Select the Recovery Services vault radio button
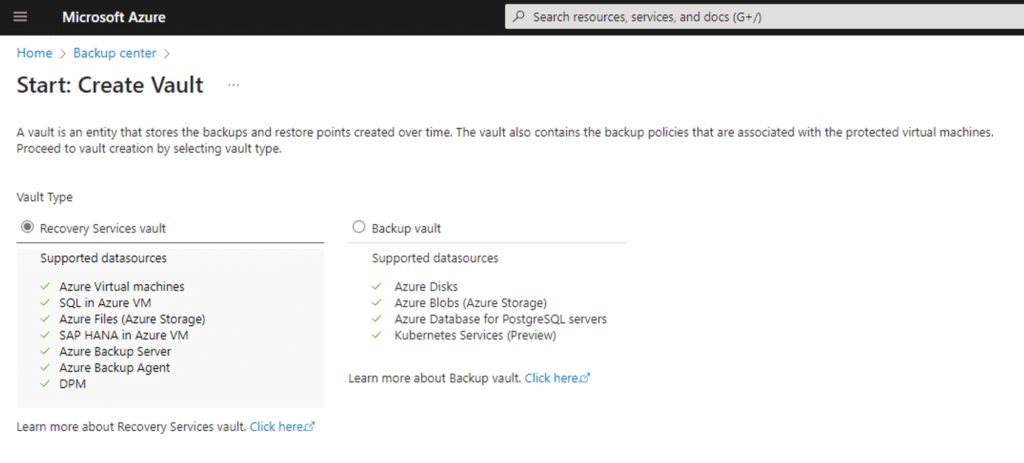This screenshot has width=1024, height=463. pyautogui.click(x=27, y=227)
